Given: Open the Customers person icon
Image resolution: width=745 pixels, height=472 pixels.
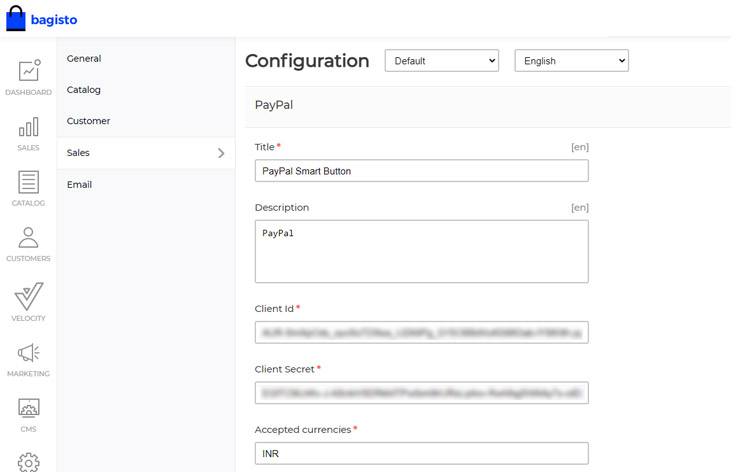Looking at the screenshot, I should point(29,238).
